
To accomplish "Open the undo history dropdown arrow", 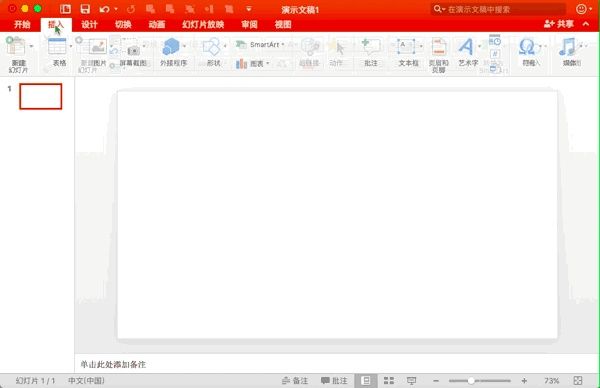I will 116,9.
